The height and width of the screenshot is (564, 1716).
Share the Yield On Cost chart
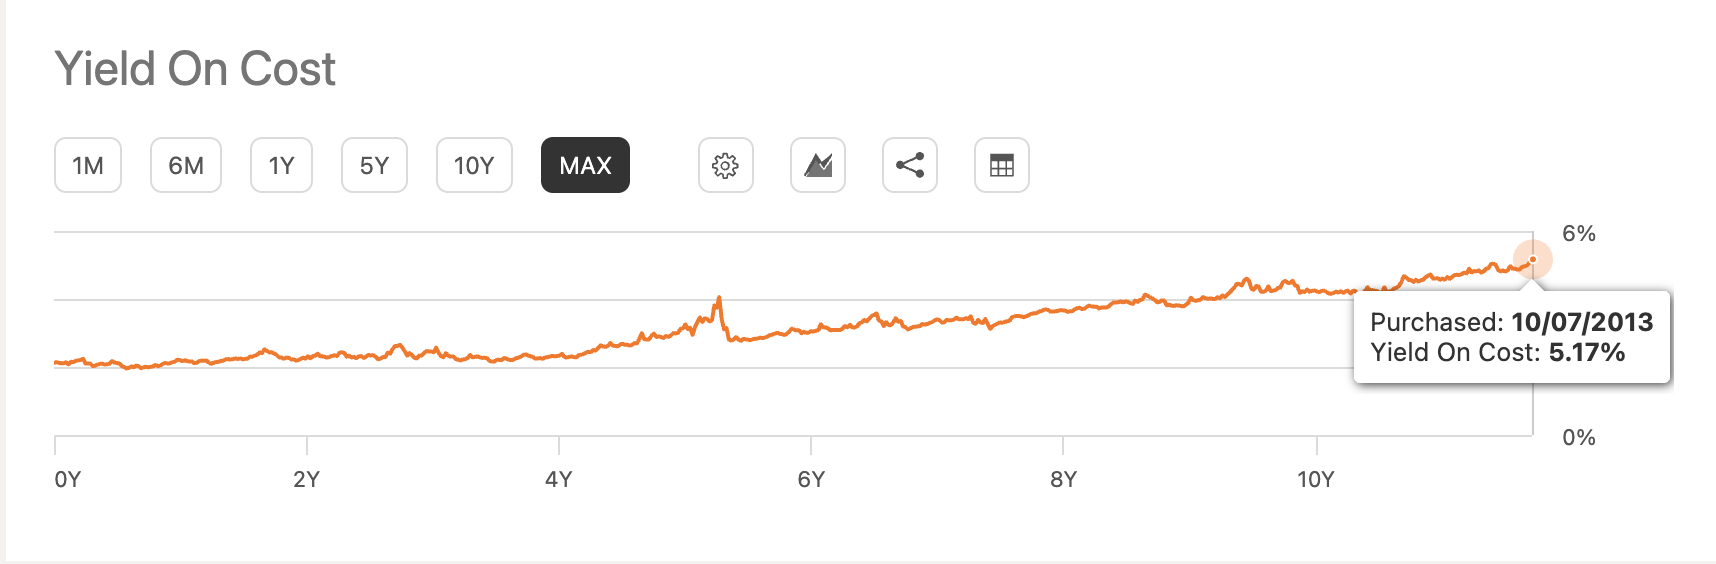click(x=909, y=165)
